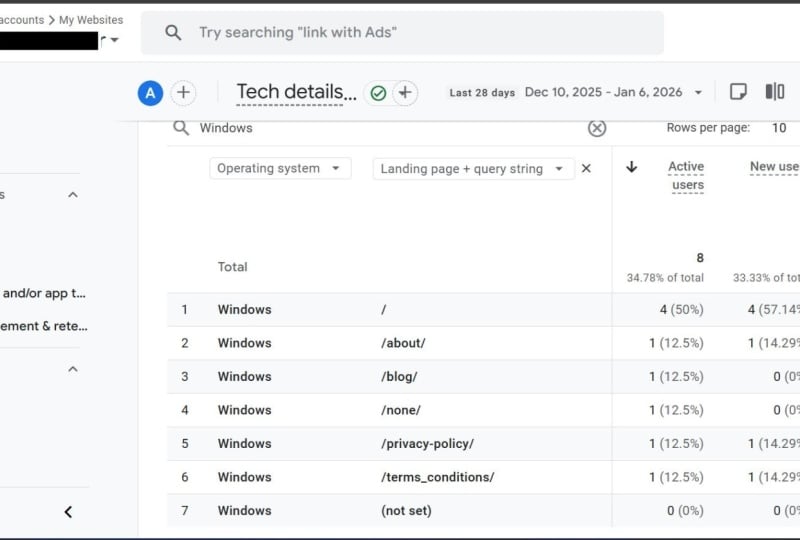Screen dimensions: 800x540
Task: Change rows per page value 10
Action: tap(779, 128)
